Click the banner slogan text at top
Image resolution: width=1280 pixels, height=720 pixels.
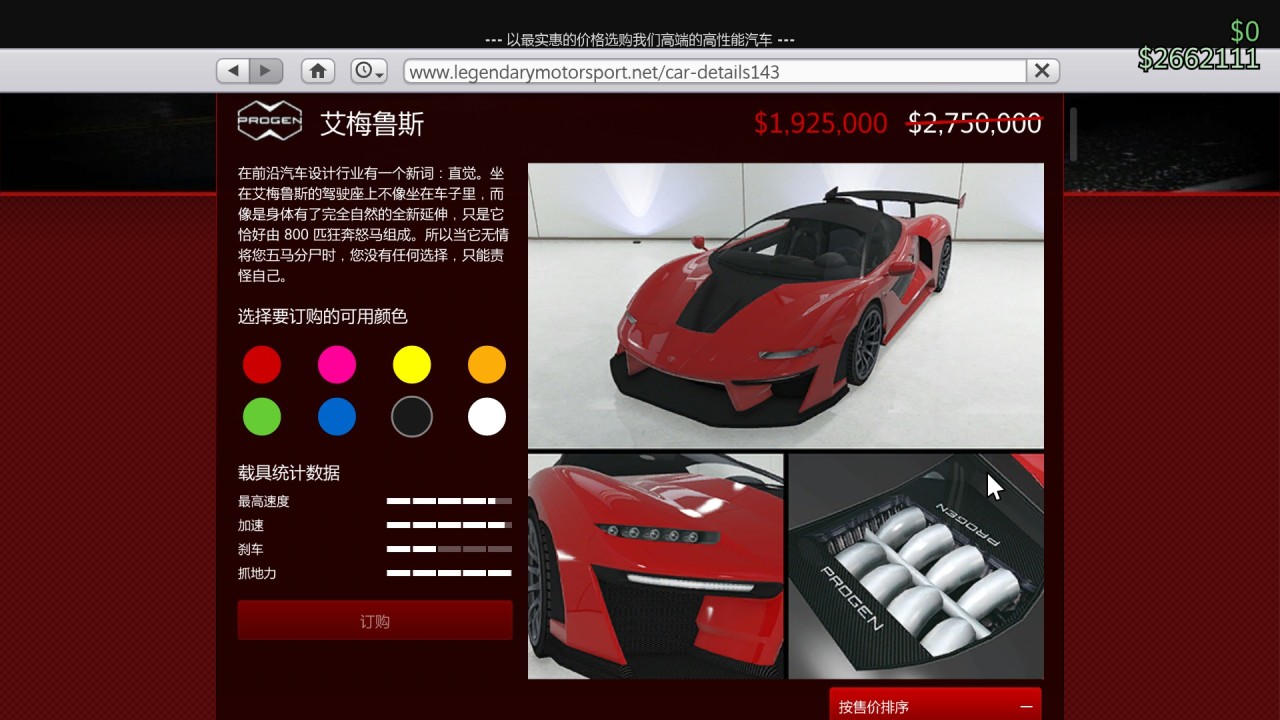(640, 40)
